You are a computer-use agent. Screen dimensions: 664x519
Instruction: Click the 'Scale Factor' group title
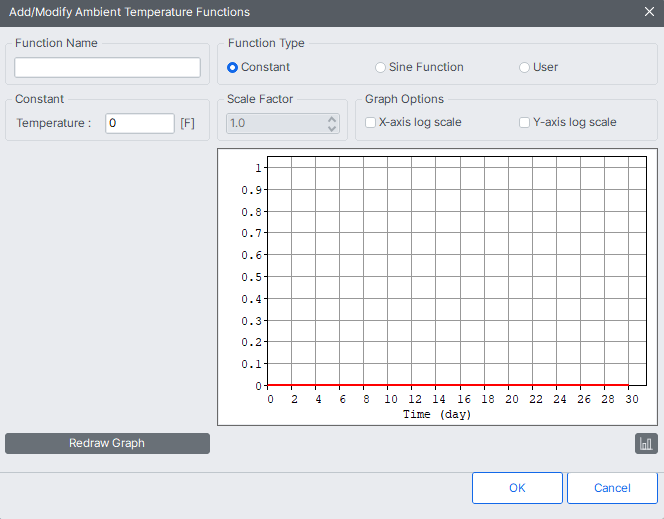click(x=260, y=99)
